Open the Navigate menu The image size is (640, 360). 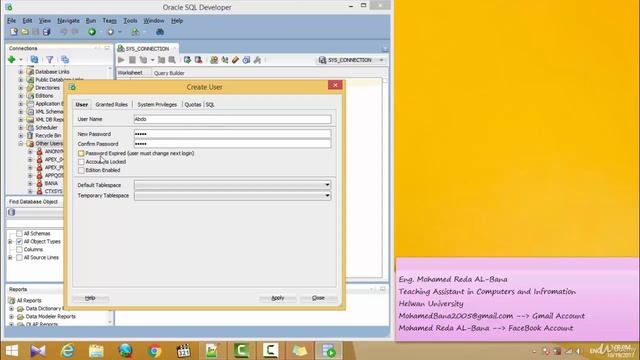pyautogui.click(x=68, y=20)
